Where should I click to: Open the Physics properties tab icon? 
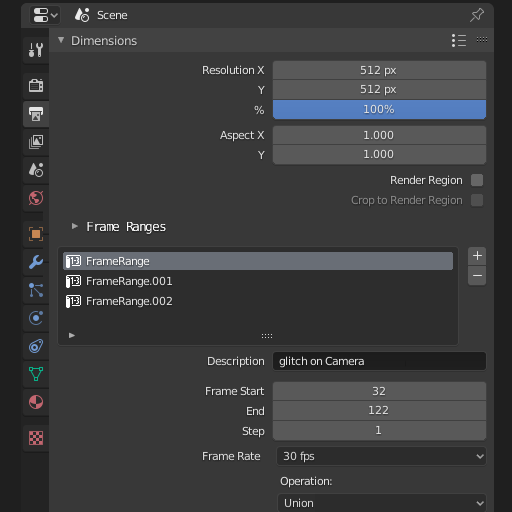click(36, 318)
